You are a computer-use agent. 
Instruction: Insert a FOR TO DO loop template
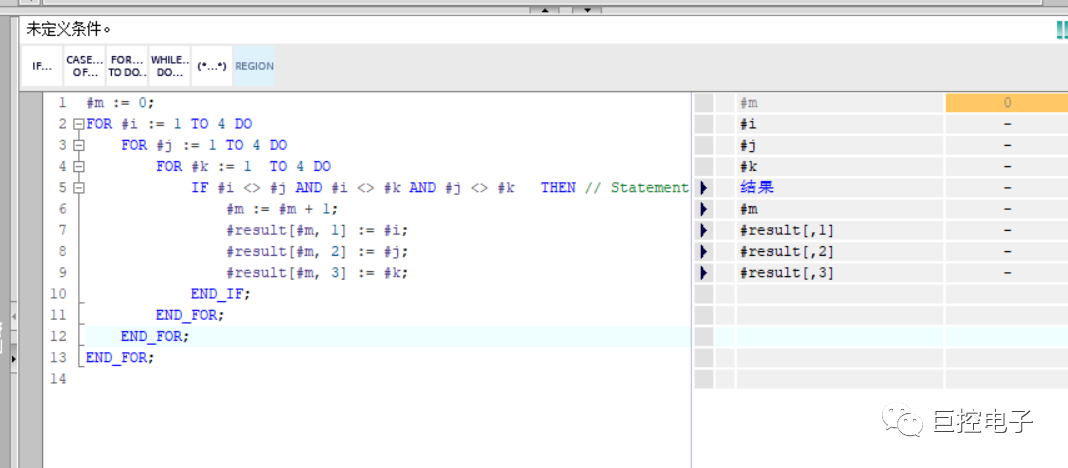(x=127, y=66)
